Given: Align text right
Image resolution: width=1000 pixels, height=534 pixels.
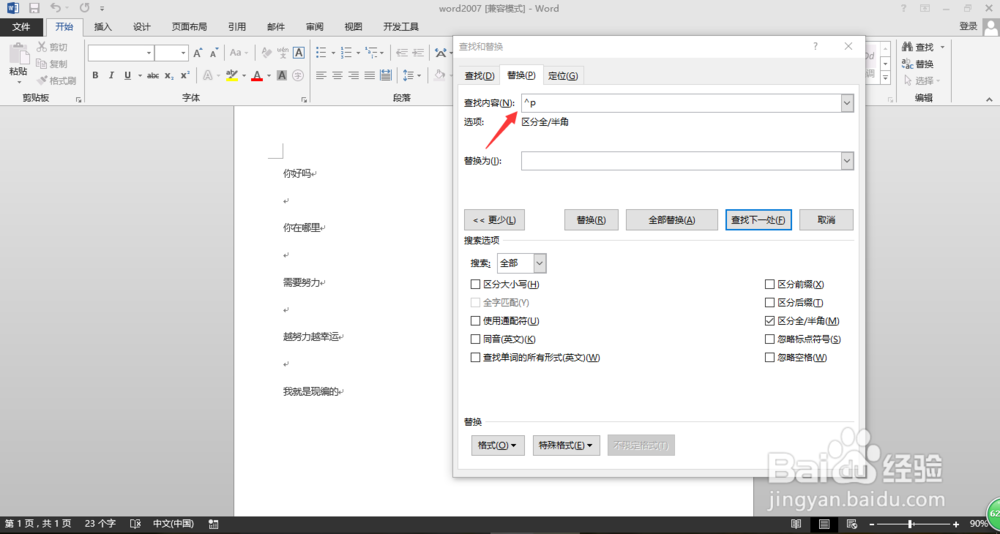Looking at the screenshot, I should pos(353,75).
